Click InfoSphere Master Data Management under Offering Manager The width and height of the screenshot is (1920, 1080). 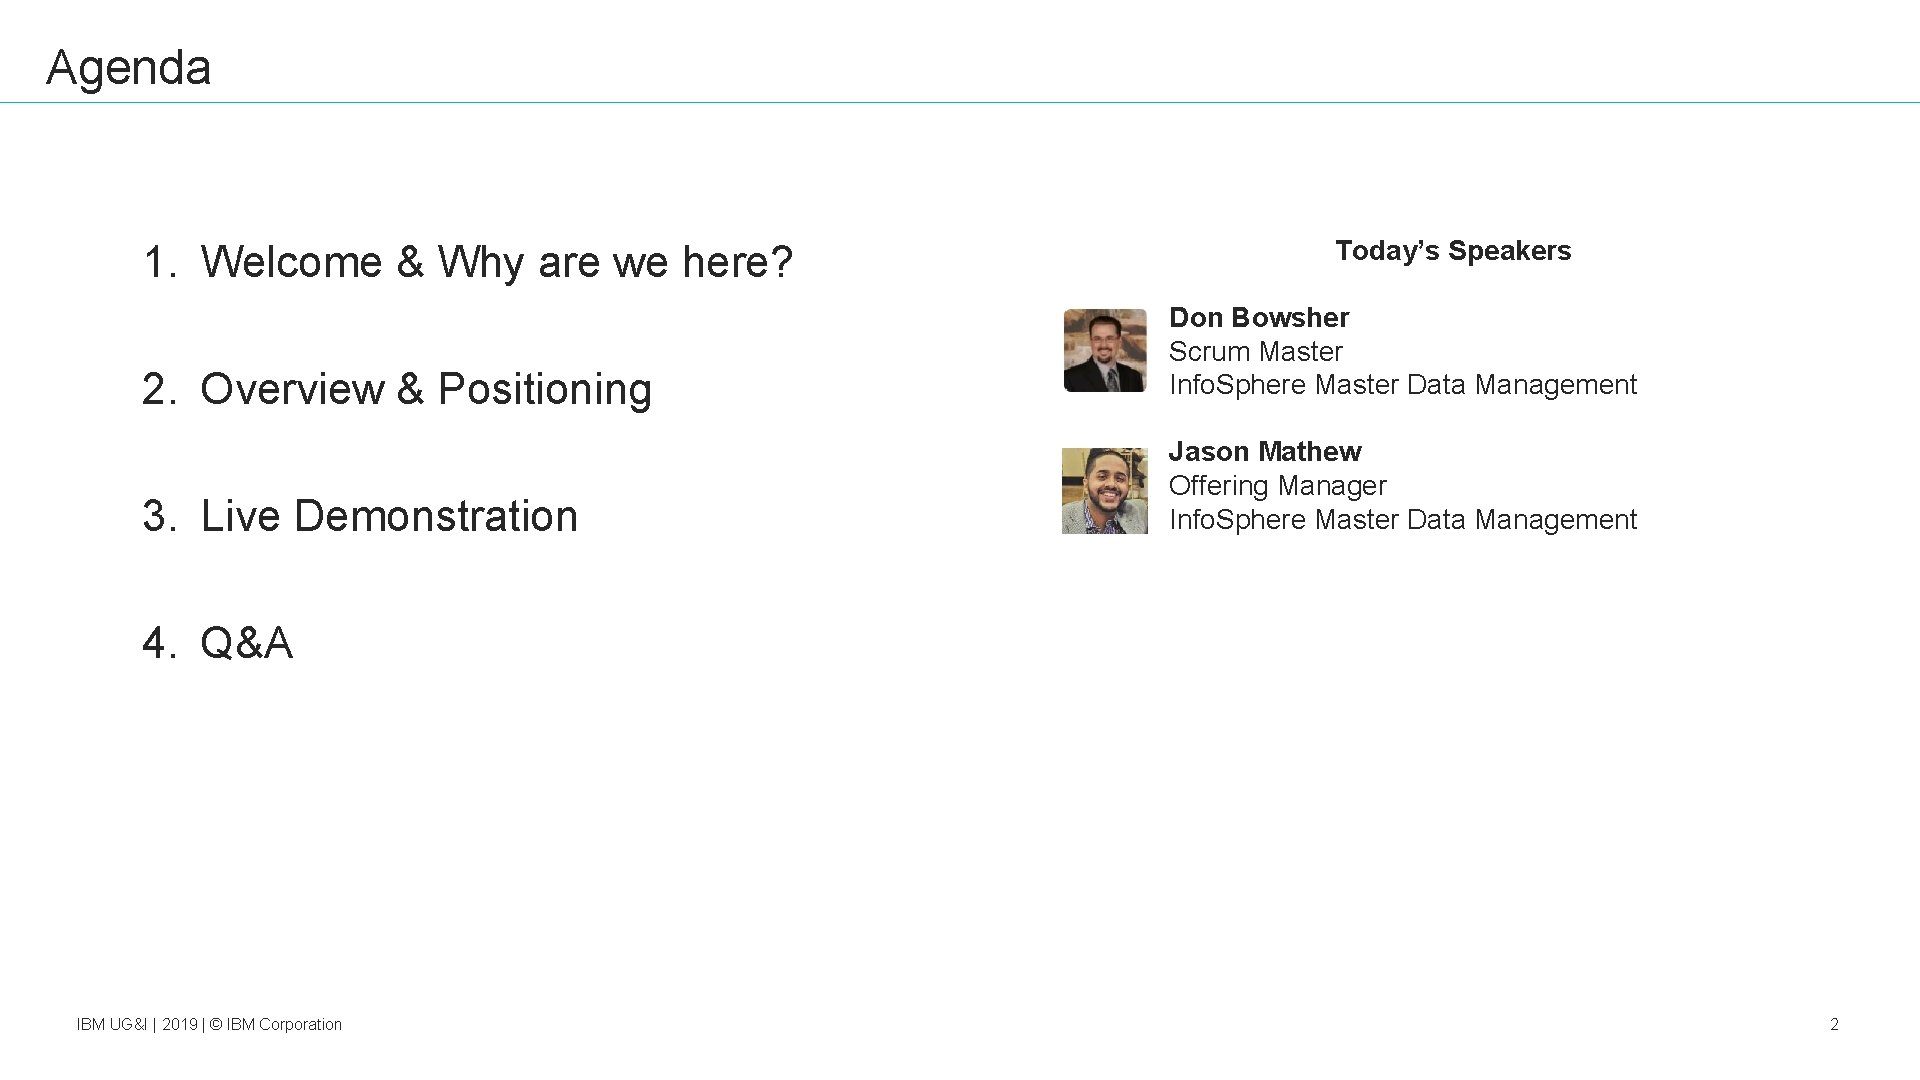1402,520
